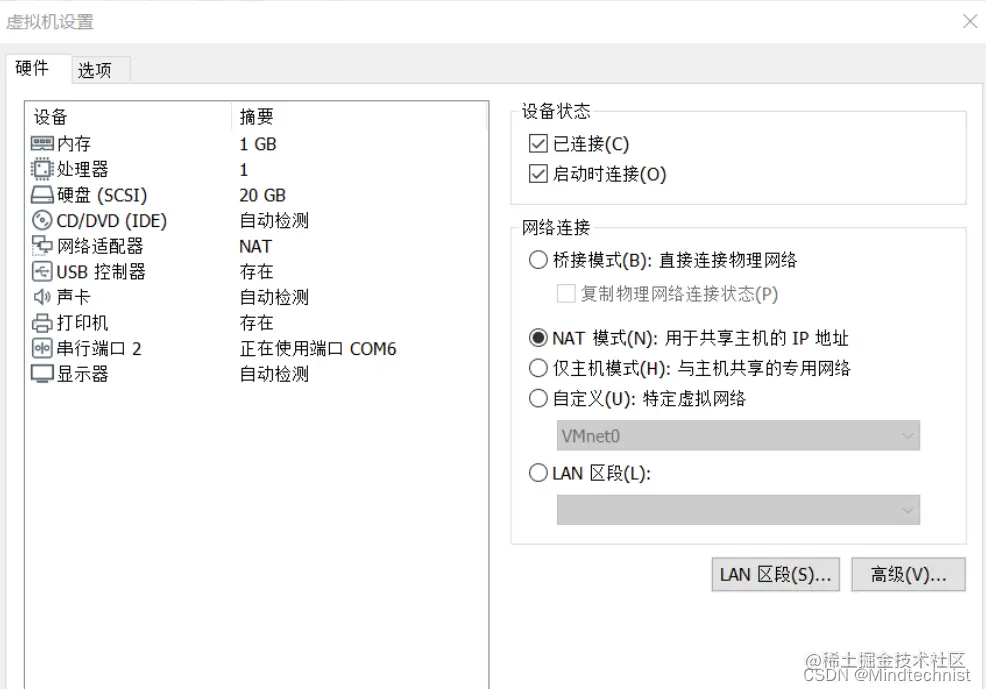This screenshot has height=691, width=986.
Task: Click the 20 GB disk summary value
Action: (x=263, y=196)
